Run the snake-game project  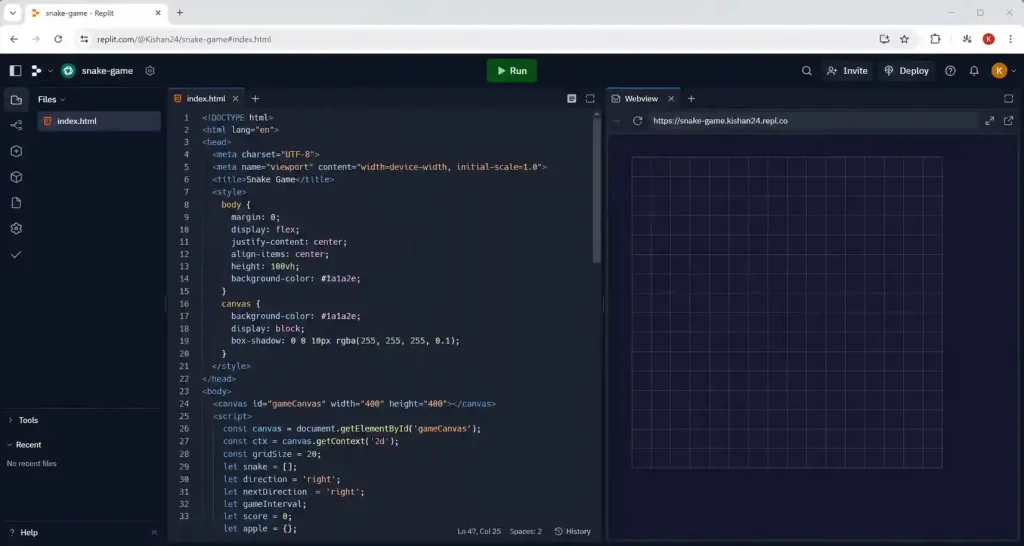coord(512,71)
